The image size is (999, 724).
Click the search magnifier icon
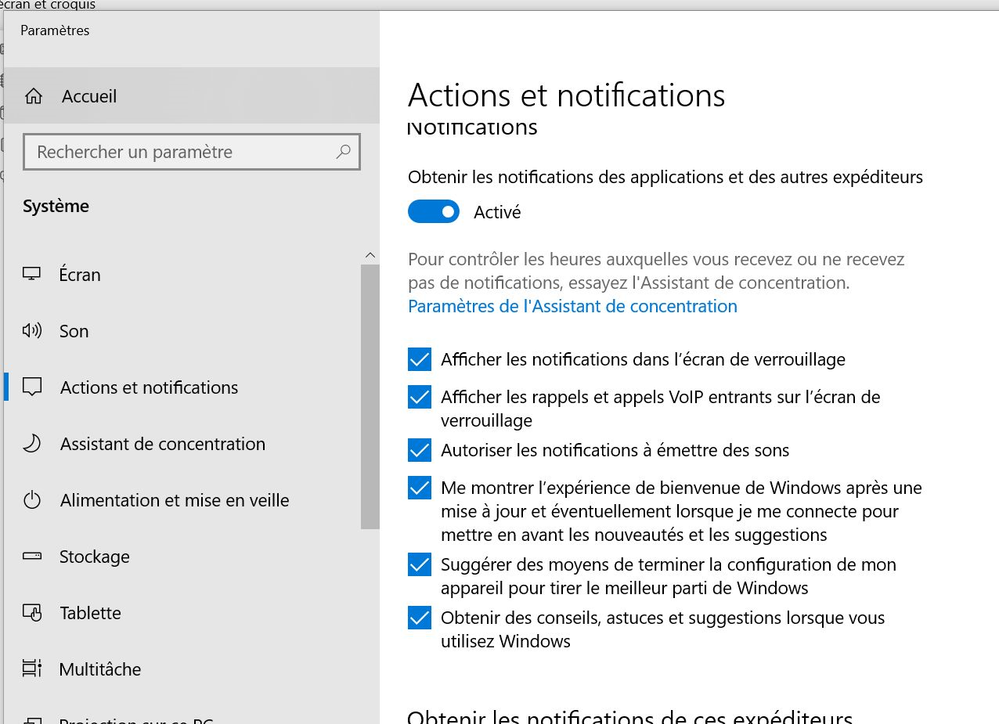click(343, 152)
